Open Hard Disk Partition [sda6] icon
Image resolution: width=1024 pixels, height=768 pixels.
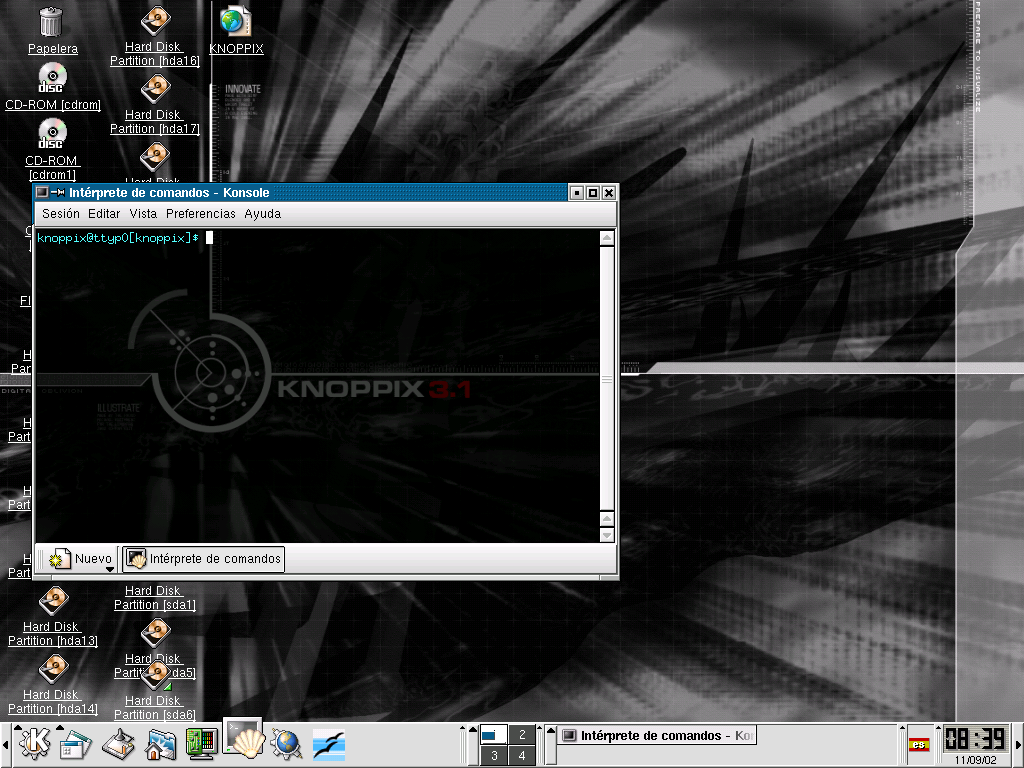(x=155, y=675)
